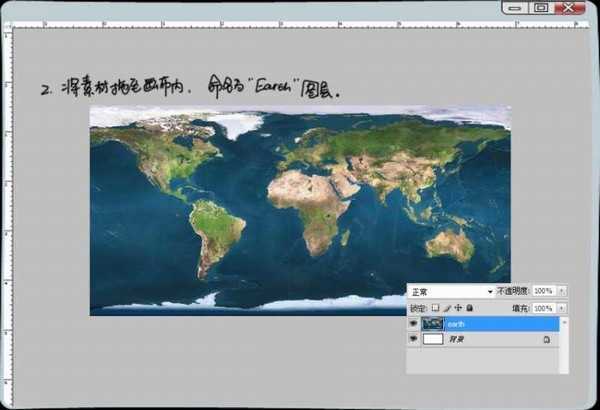Maximize the document window
600x410 pixels.
tap(541, 7)
